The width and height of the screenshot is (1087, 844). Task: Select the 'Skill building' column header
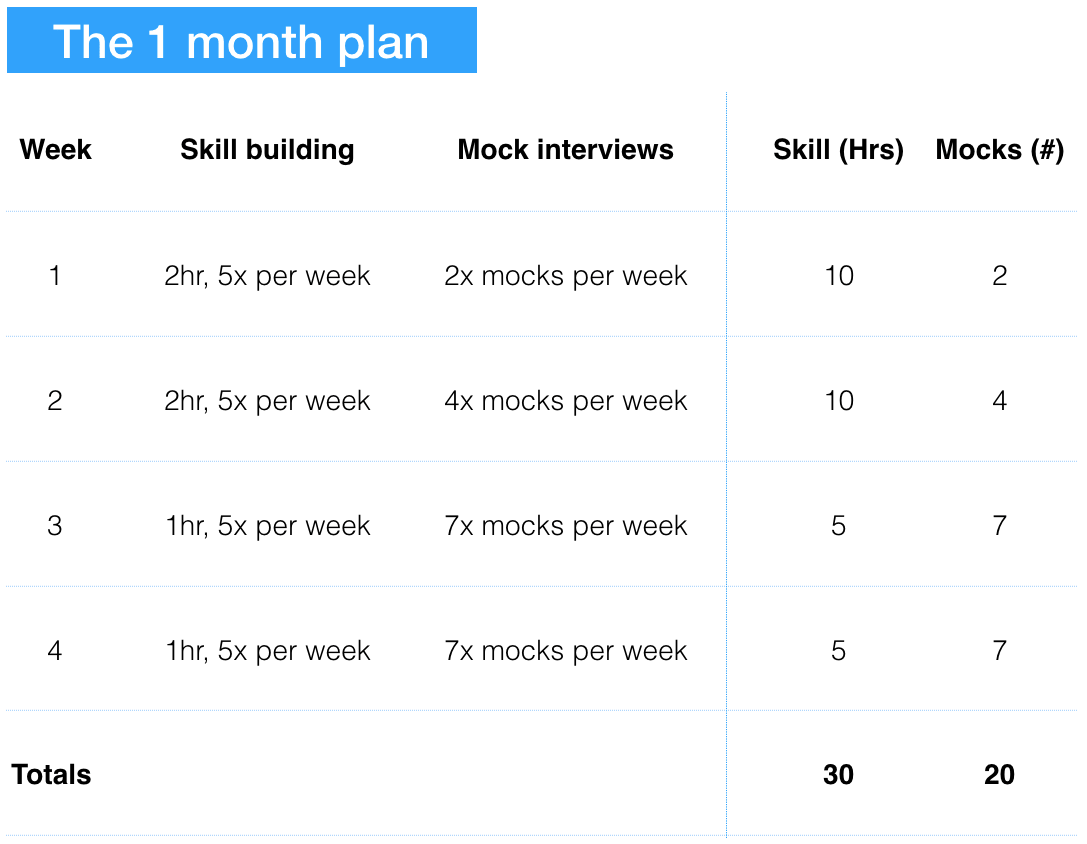pos(268,150)
